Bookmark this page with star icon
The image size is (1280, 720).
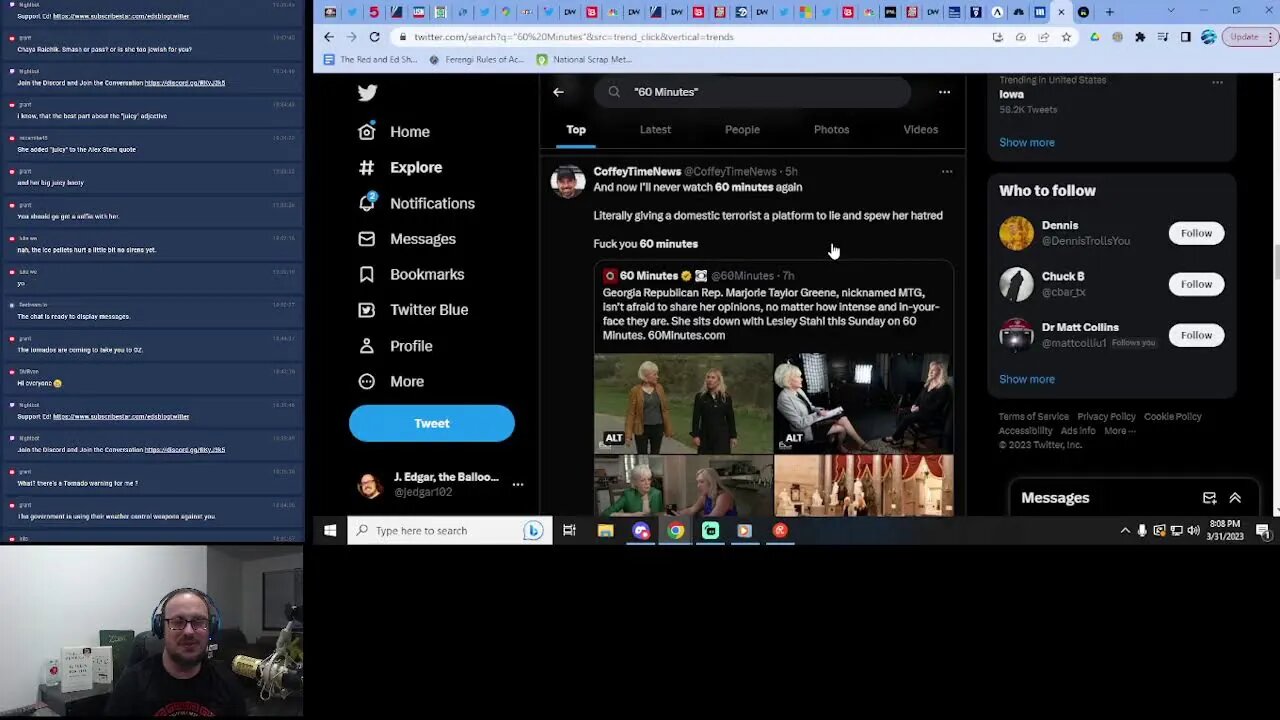pos(1066,37)
